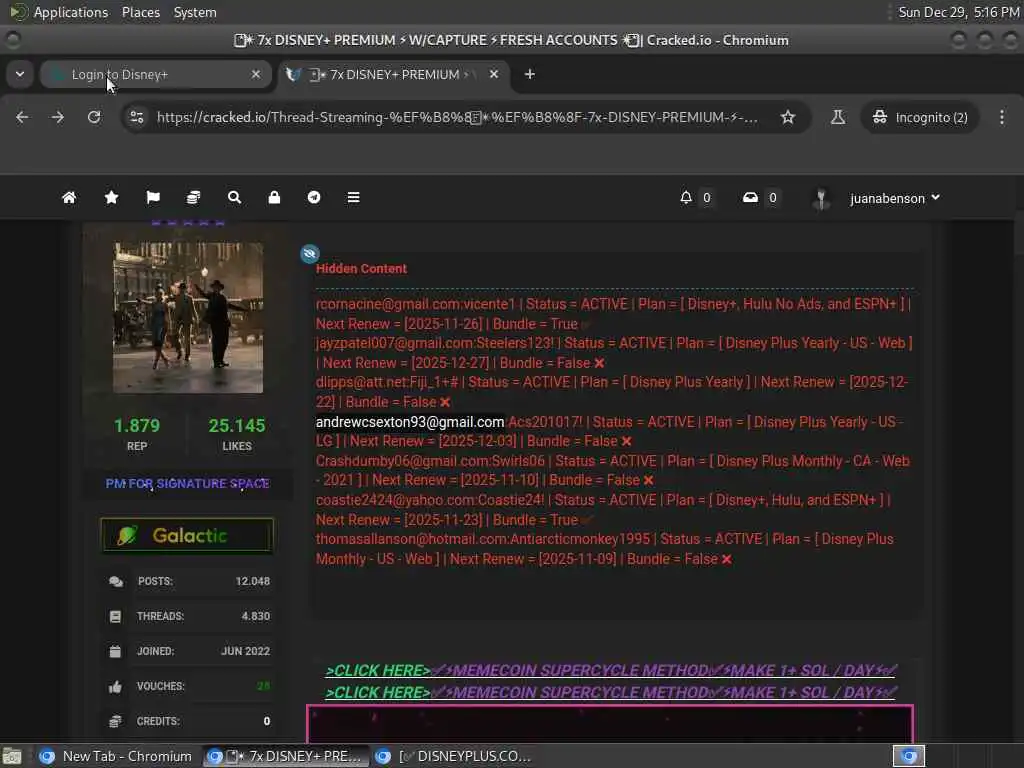Click the dlipps@att.net account line
1024x768 pixels.
[x=612, y=392]
